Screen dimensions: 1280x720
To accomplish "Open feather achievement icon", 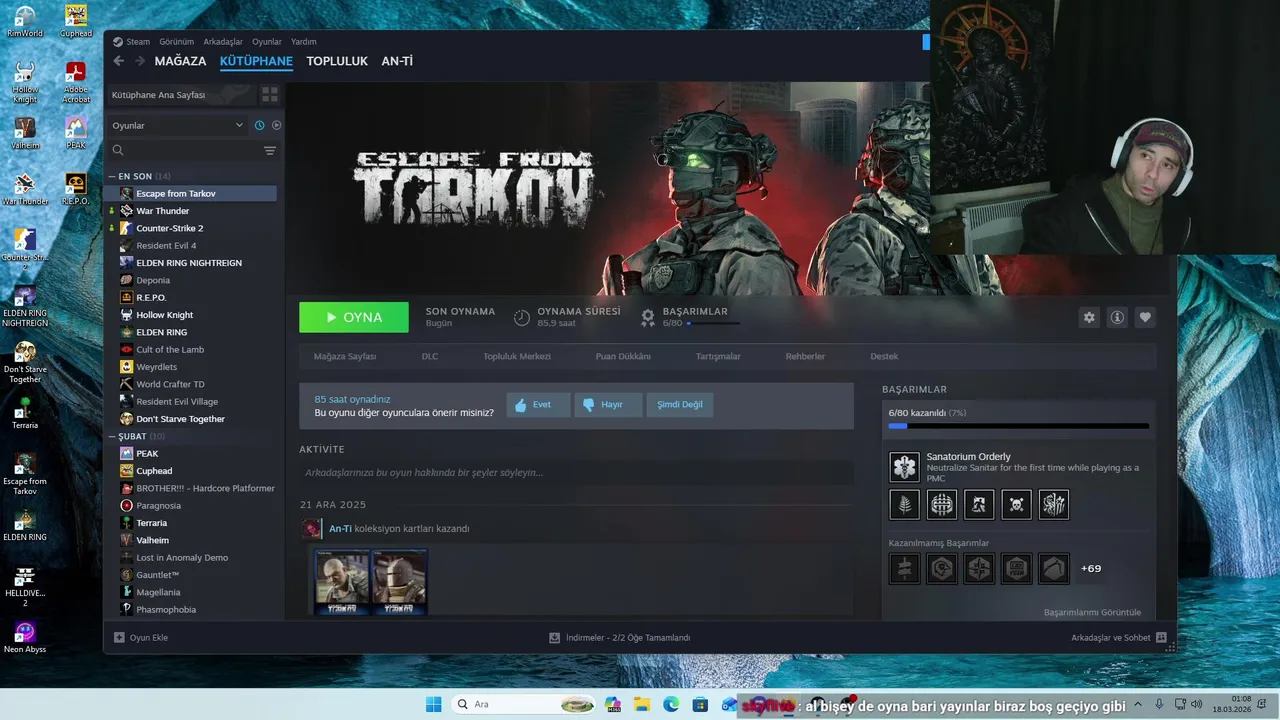I will click(x=904, y=504).
